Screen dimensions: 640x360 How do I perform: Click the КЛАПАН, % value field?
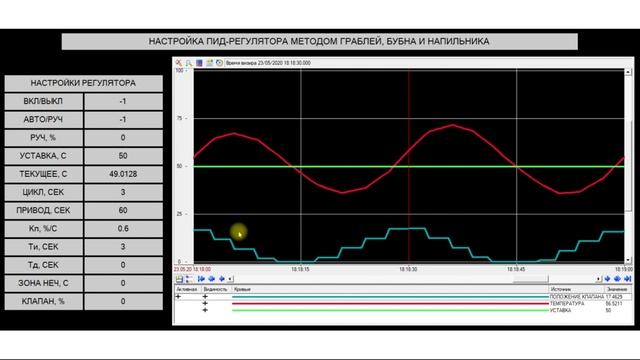123,301
